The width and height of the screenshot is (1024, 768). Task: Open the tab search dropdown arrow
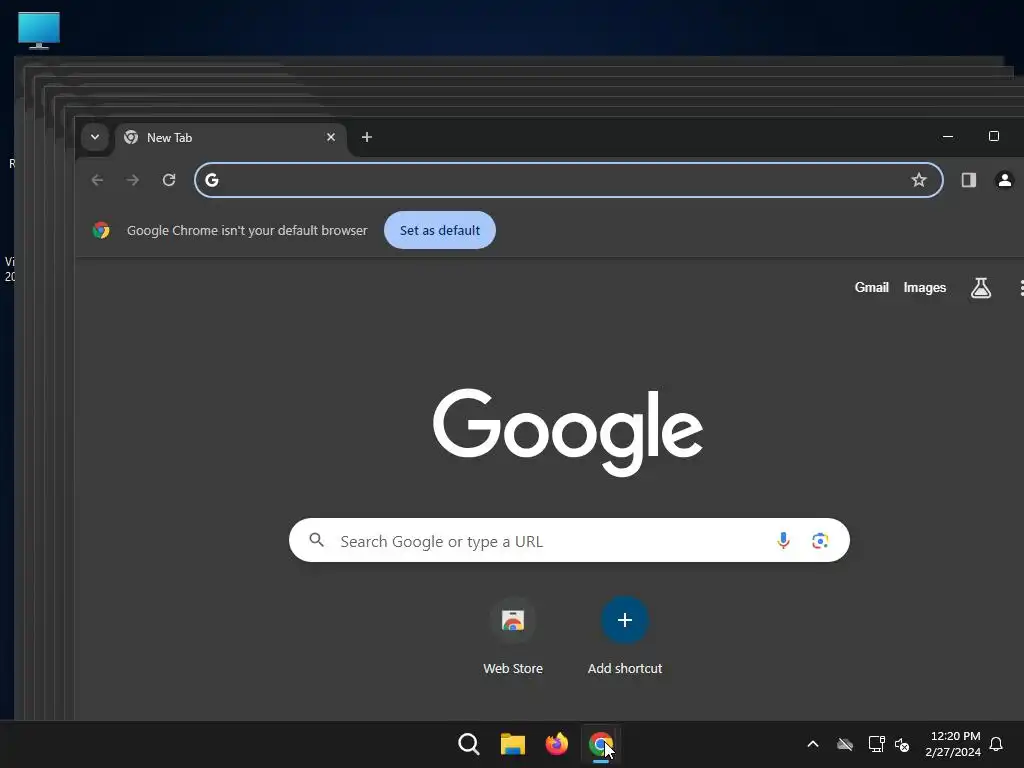[x=95, y=137]
